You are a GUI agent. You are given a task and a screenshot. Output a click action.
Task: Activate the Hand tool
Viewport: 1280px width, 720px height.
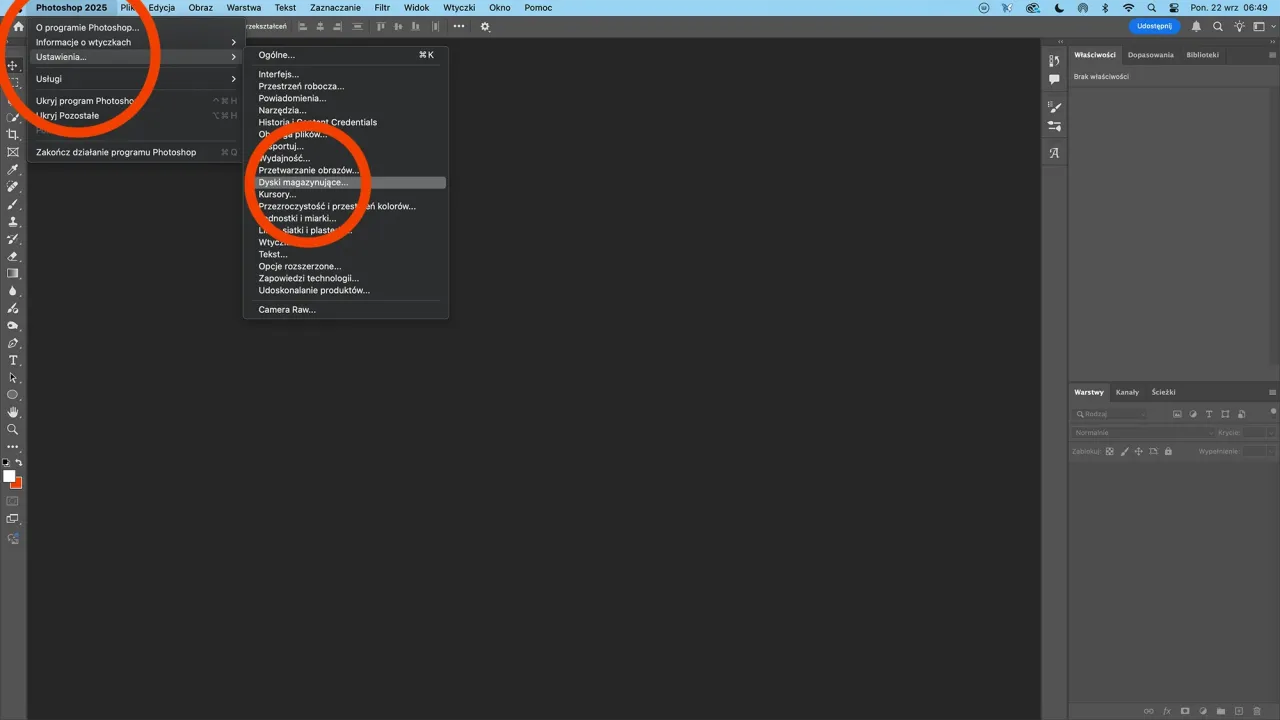pyautogui.click(x=13, y=412)
